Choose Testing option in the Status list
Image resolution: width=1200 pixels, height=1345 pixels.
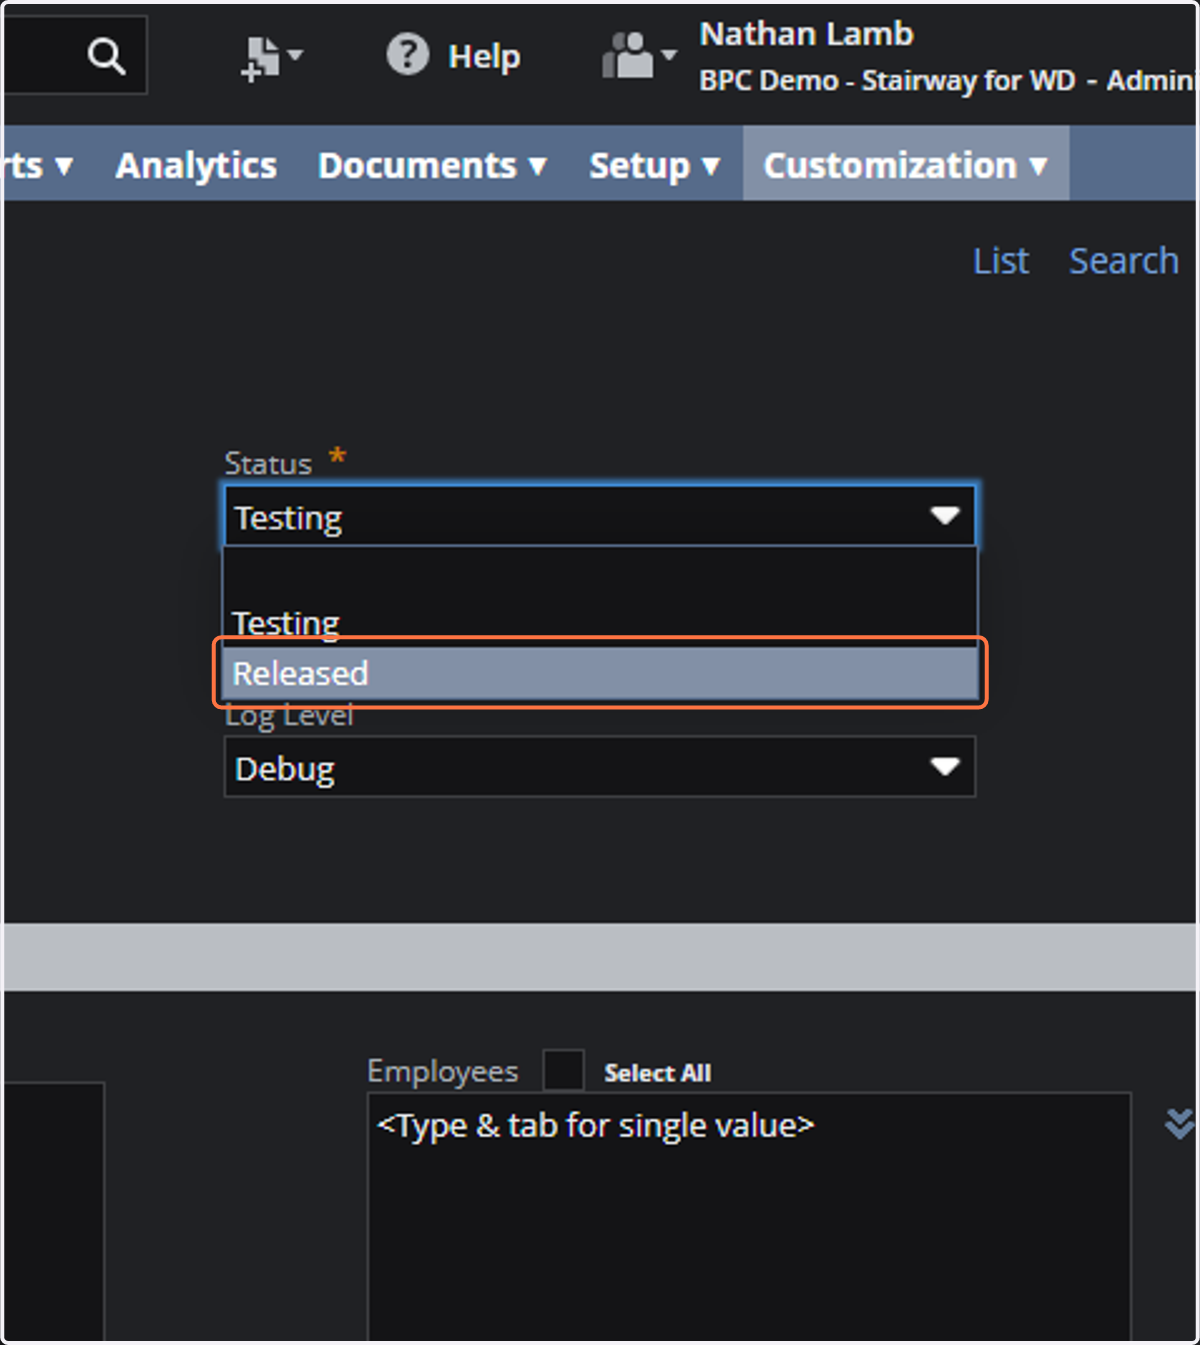click(x=599, y=622)
